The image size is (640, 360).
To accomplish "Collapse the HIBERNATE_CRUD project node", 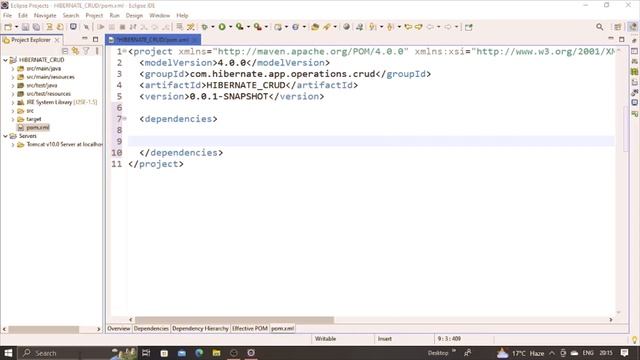I will click(x=5, y=60).
